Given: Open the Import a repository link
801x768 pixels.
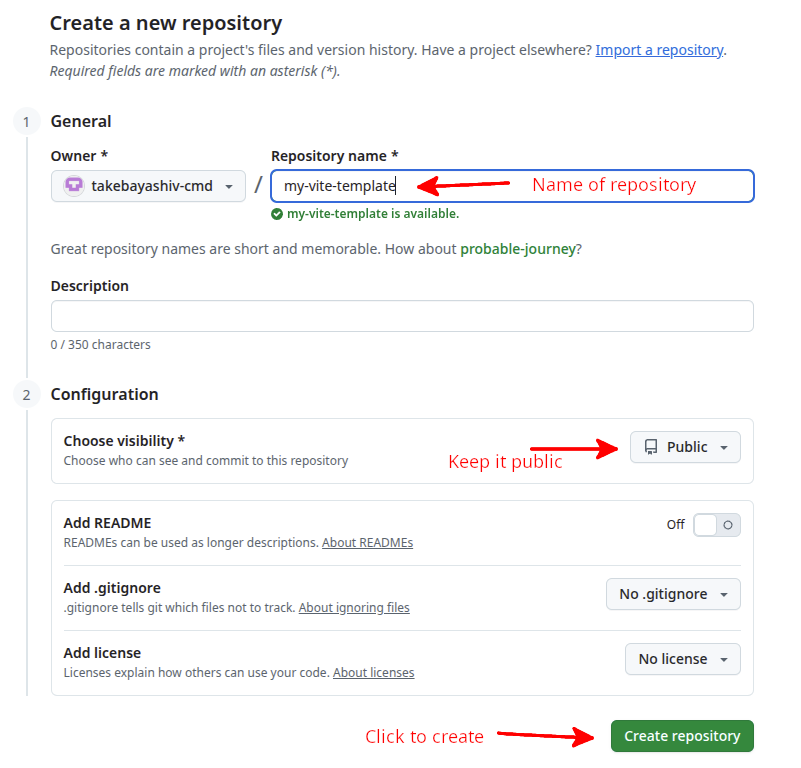Looking at the screenshot, I should pyautogui.click(x=659, y=49).
